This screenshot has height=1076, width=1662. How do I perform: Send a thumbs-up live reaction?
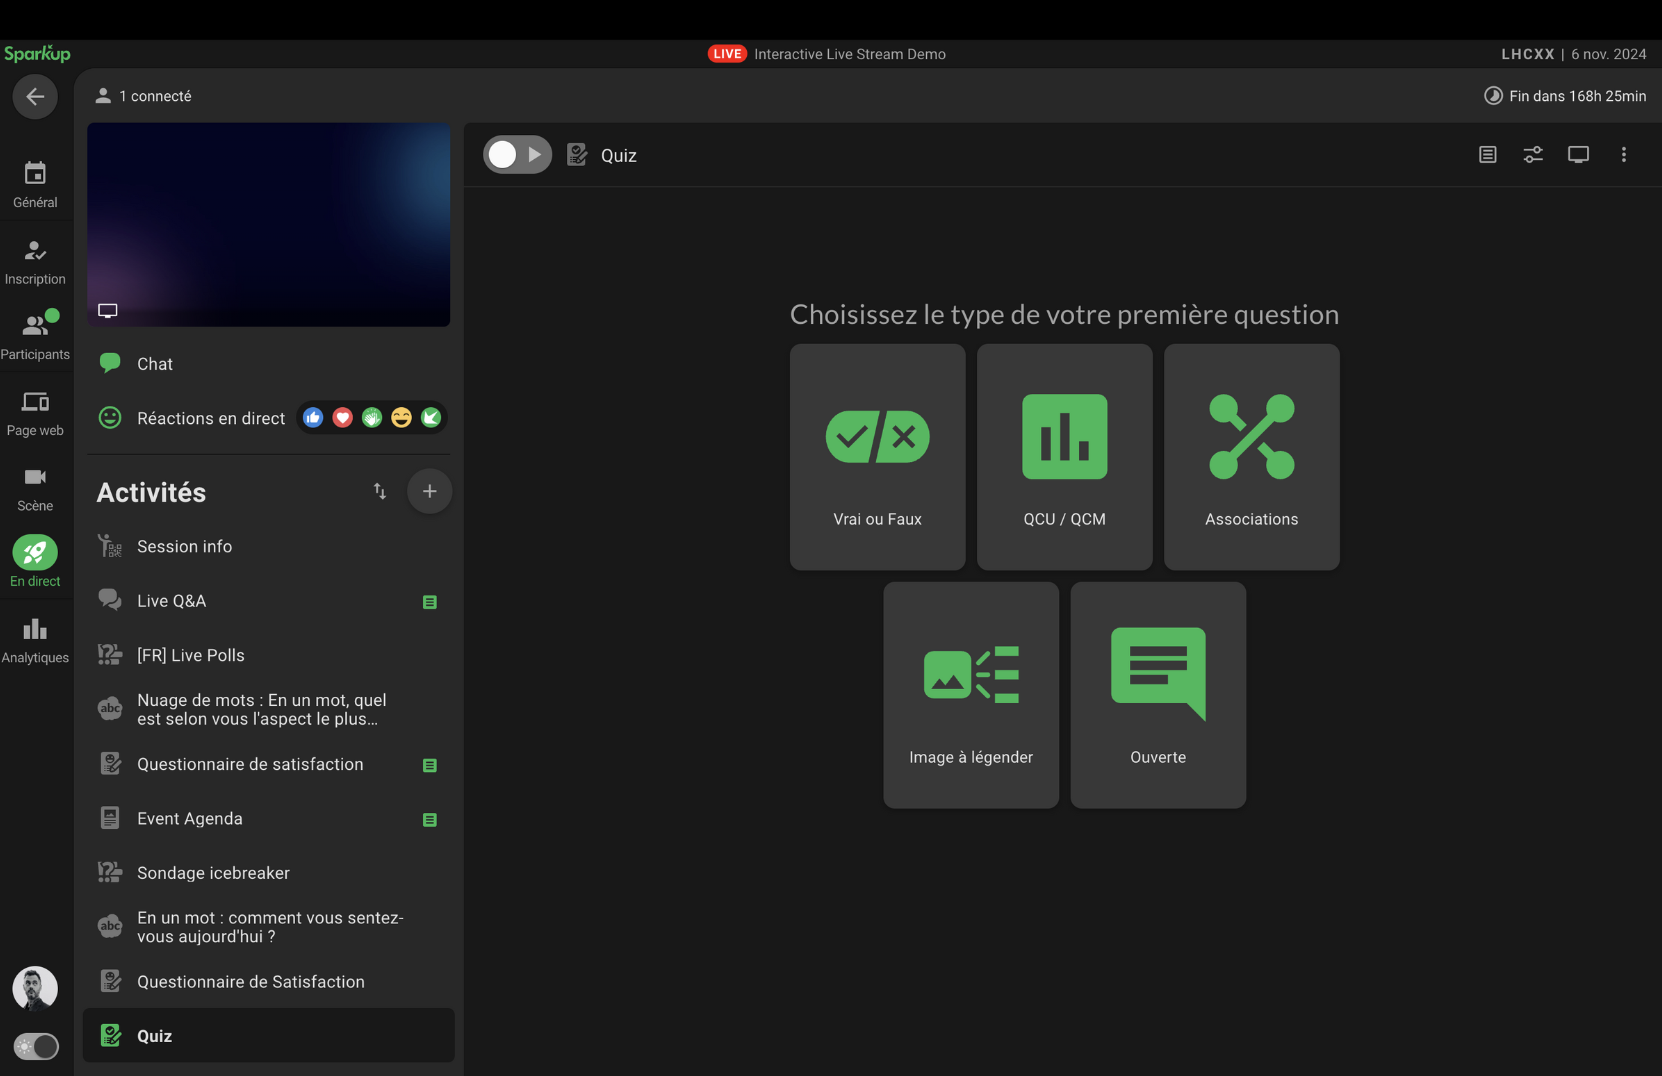click(x=313, y=418)
